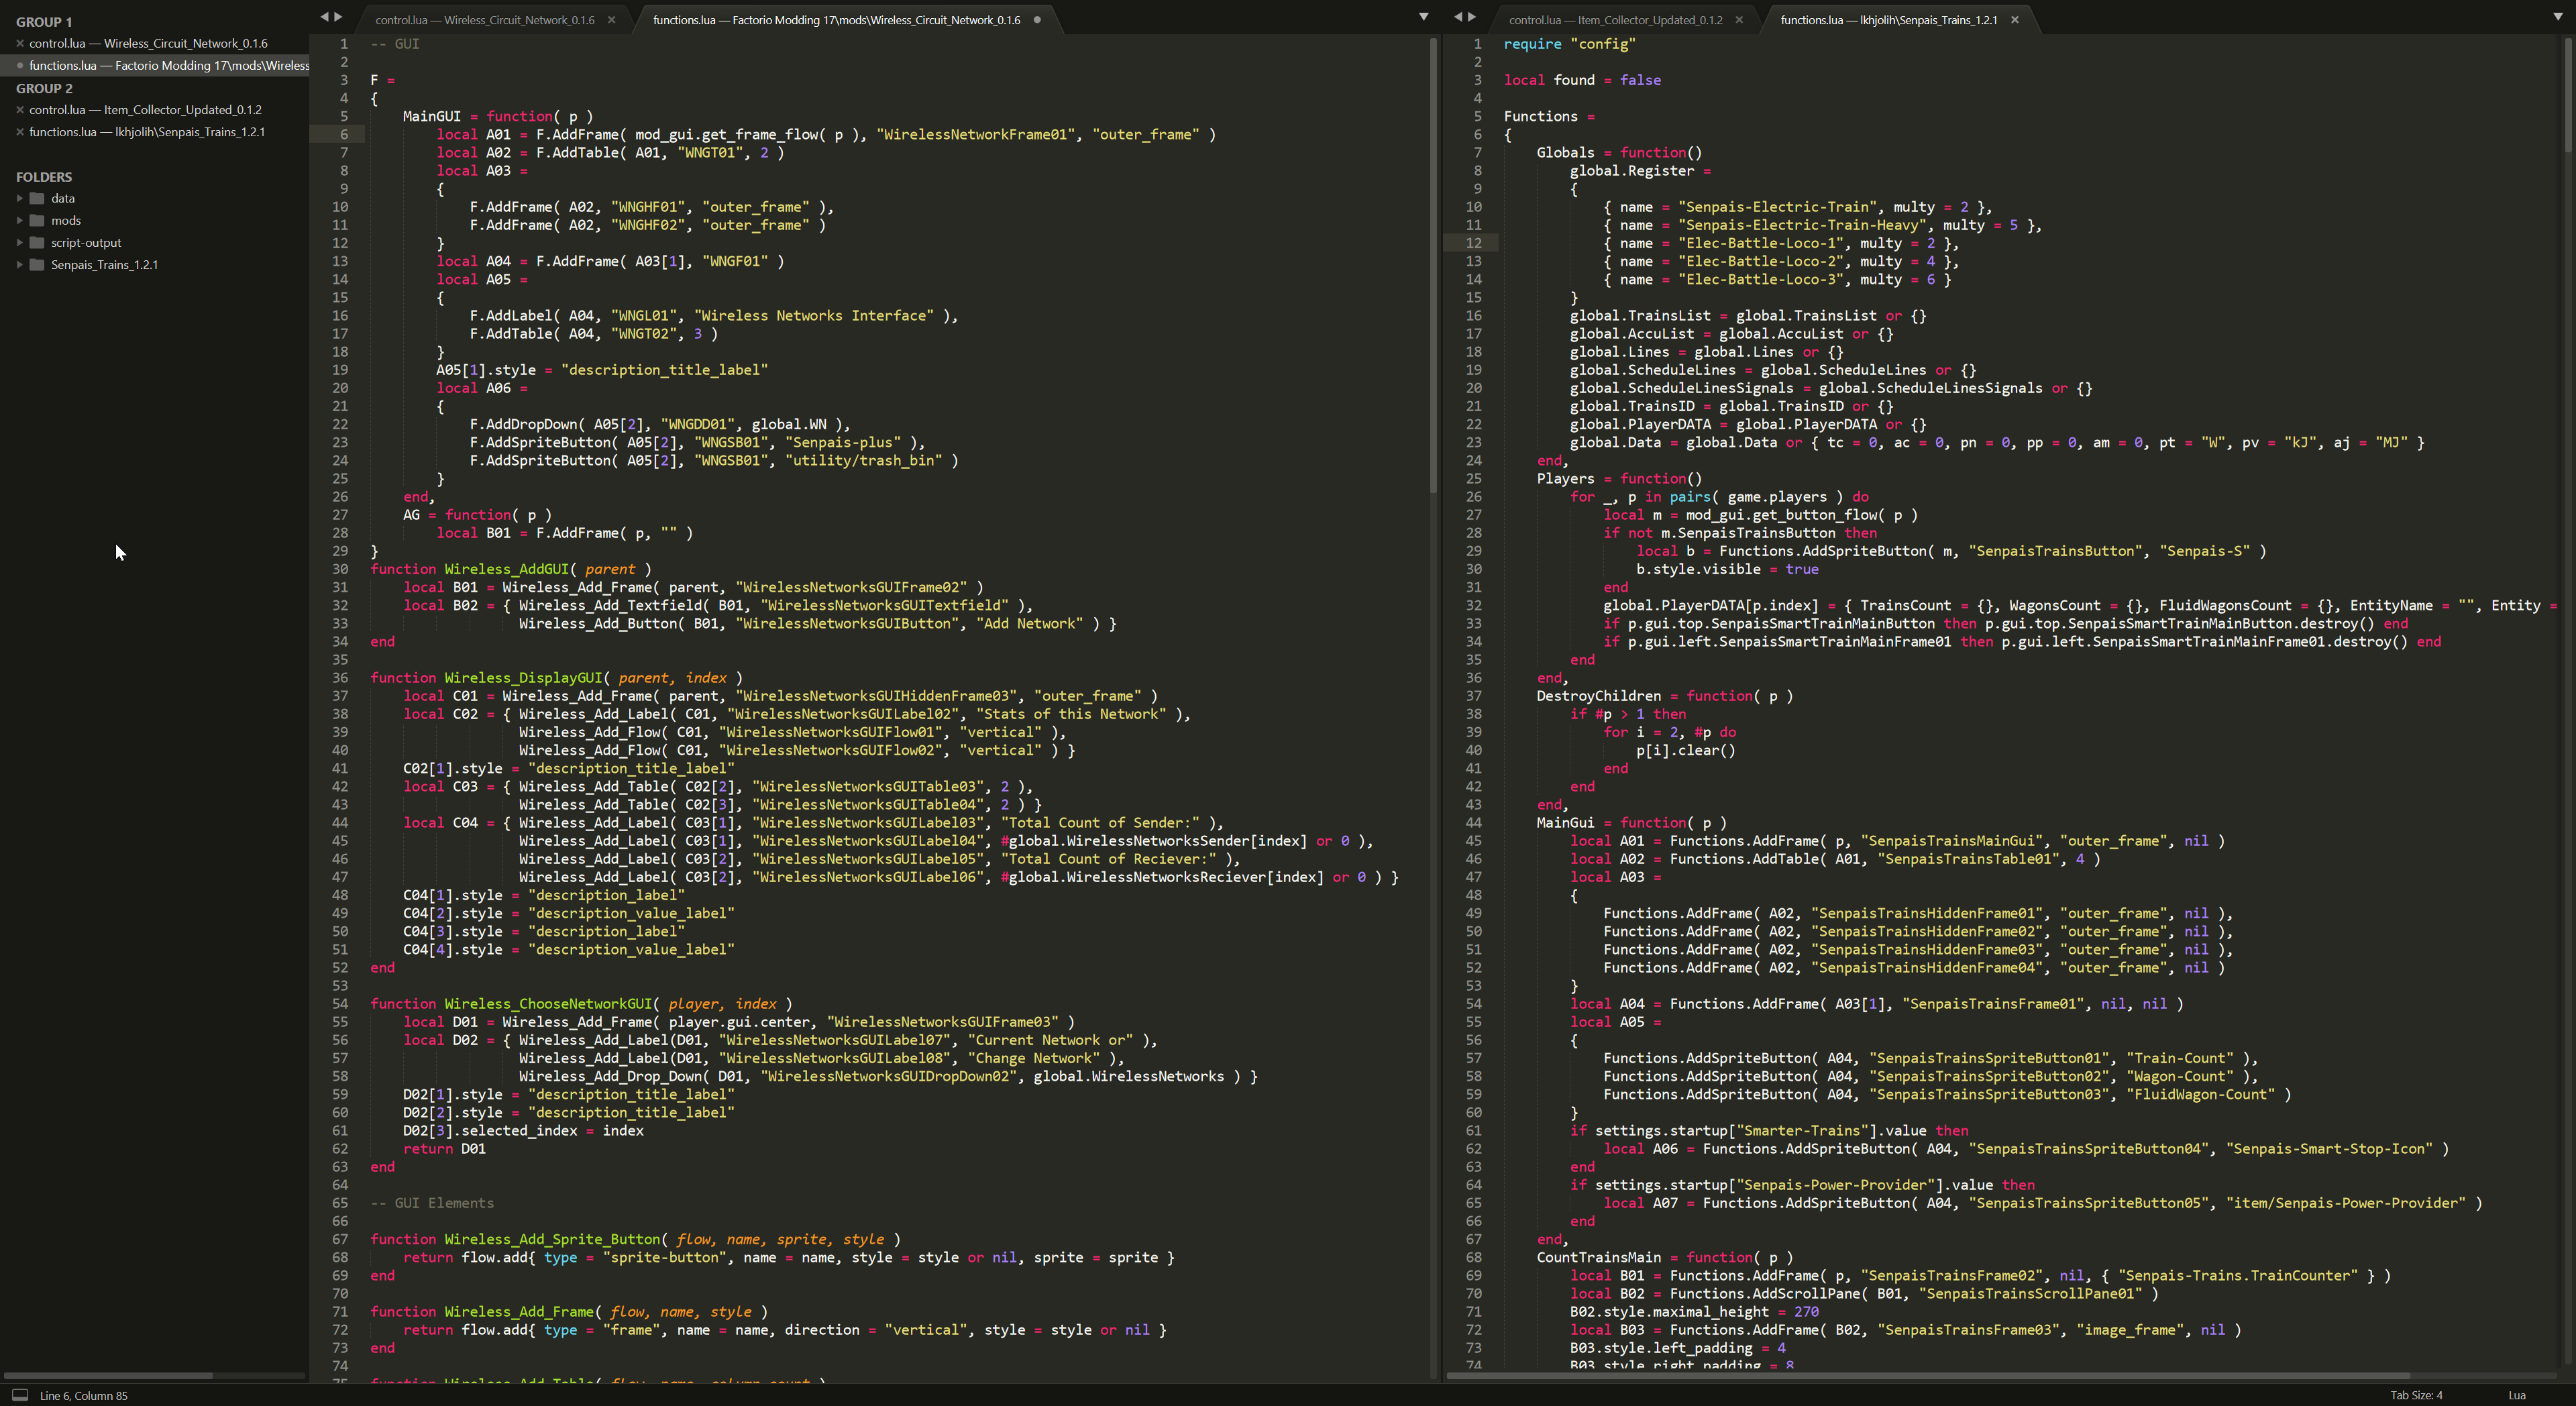Click next-tab right arrow in group 1

(338, 17)
